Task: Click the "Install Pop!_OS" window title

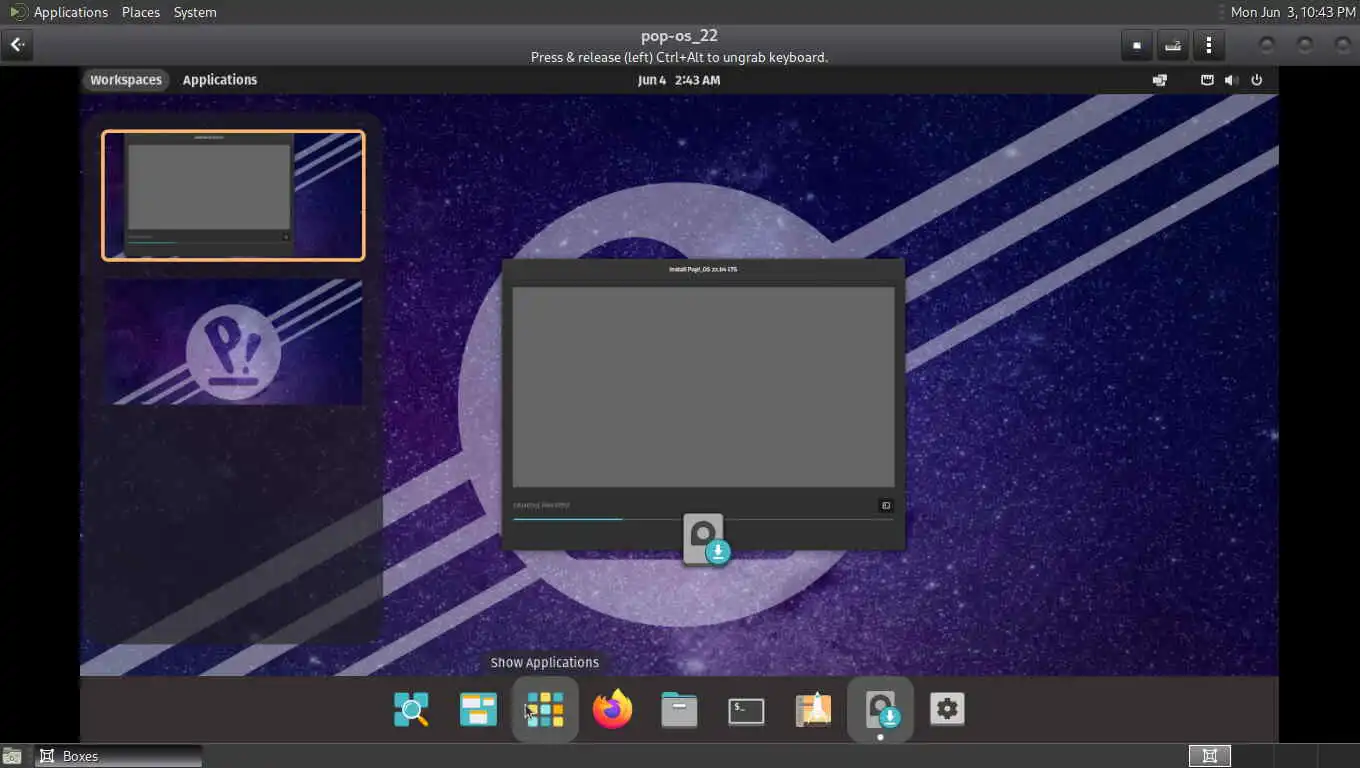Action: point(703,270)
